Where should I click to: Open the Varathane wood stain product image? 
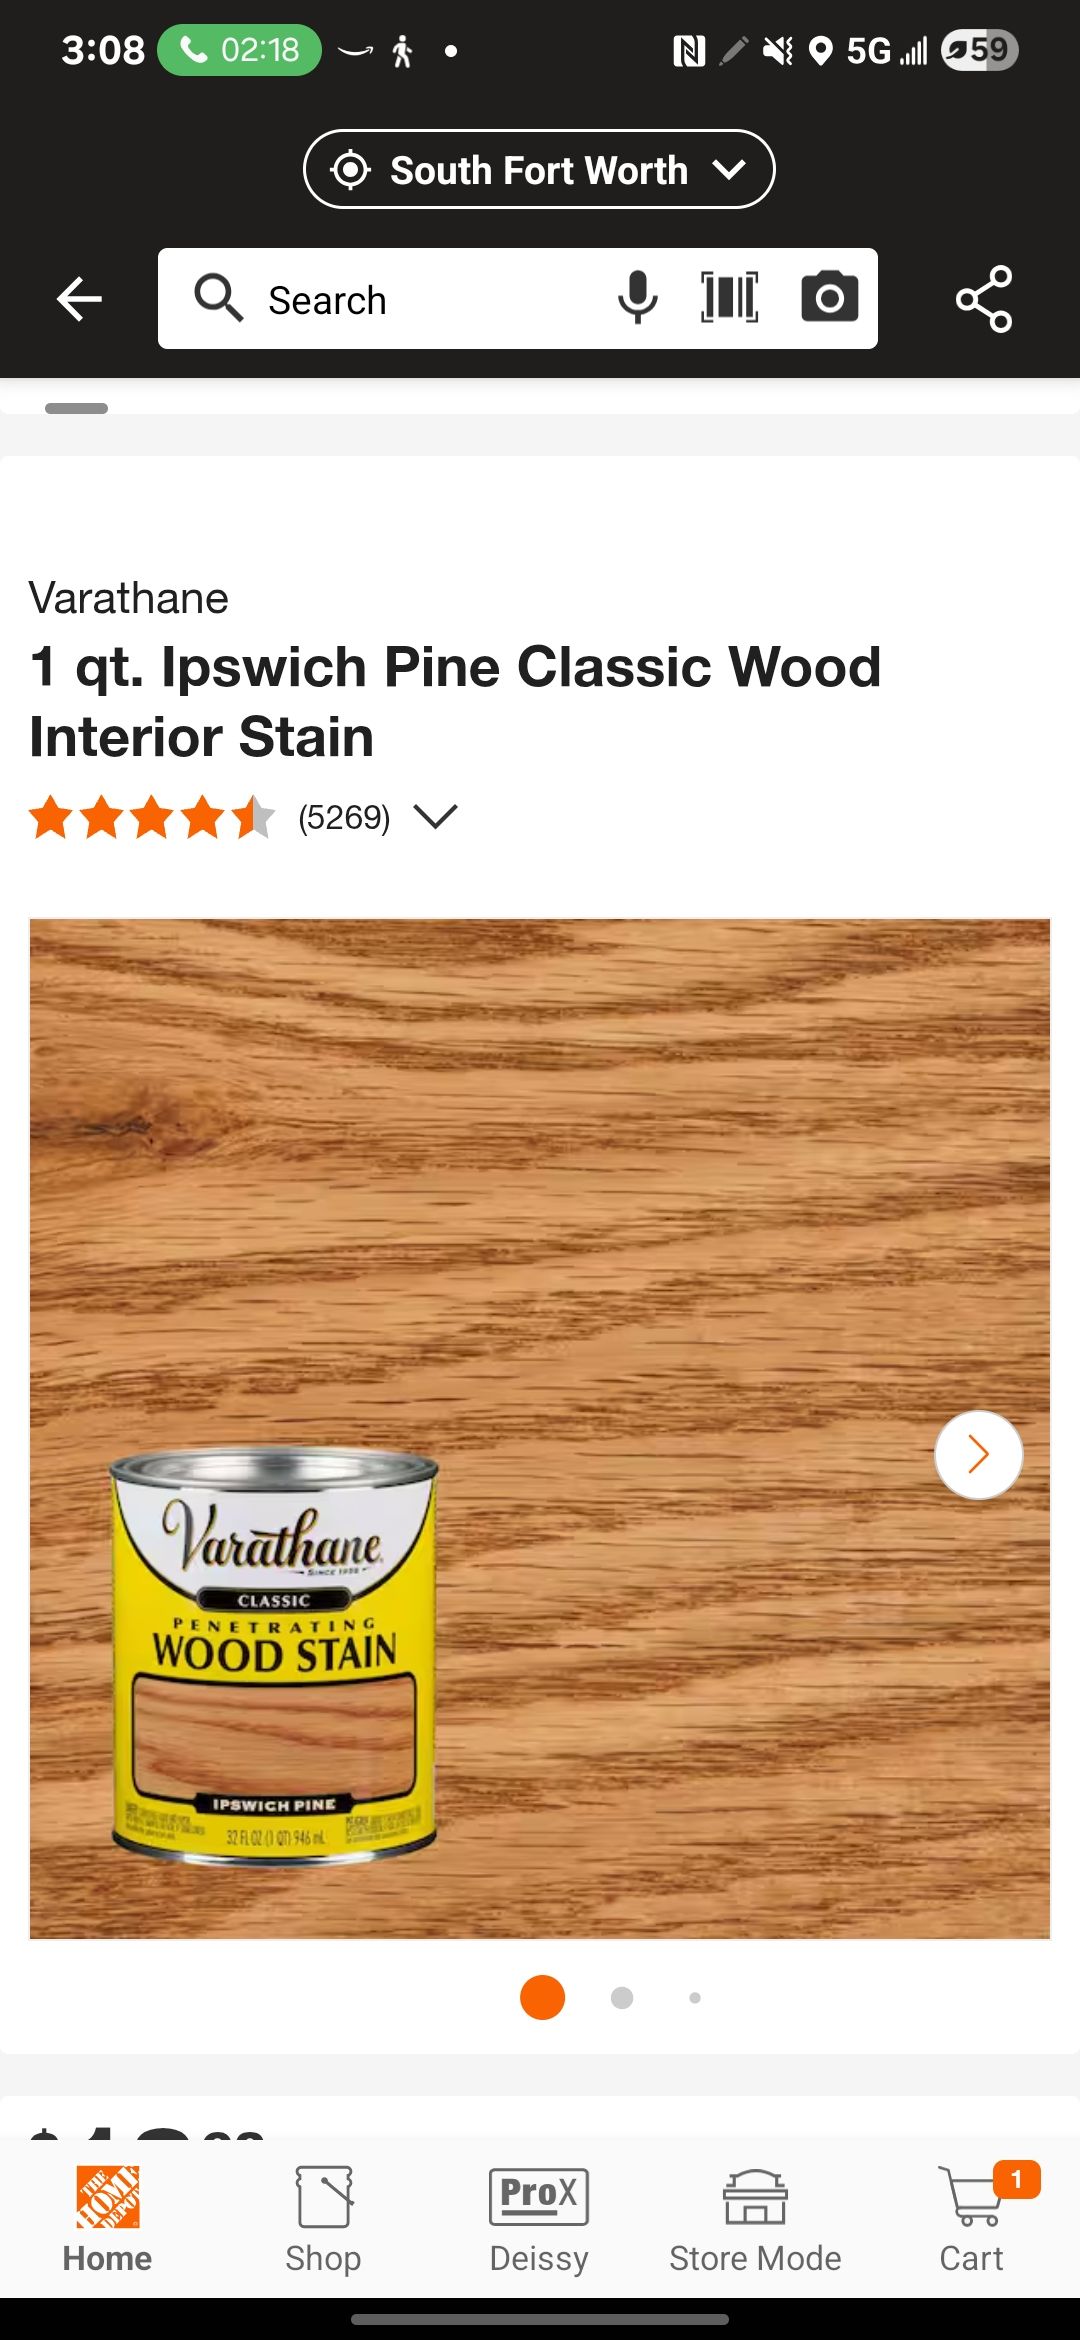[540, 1429]
